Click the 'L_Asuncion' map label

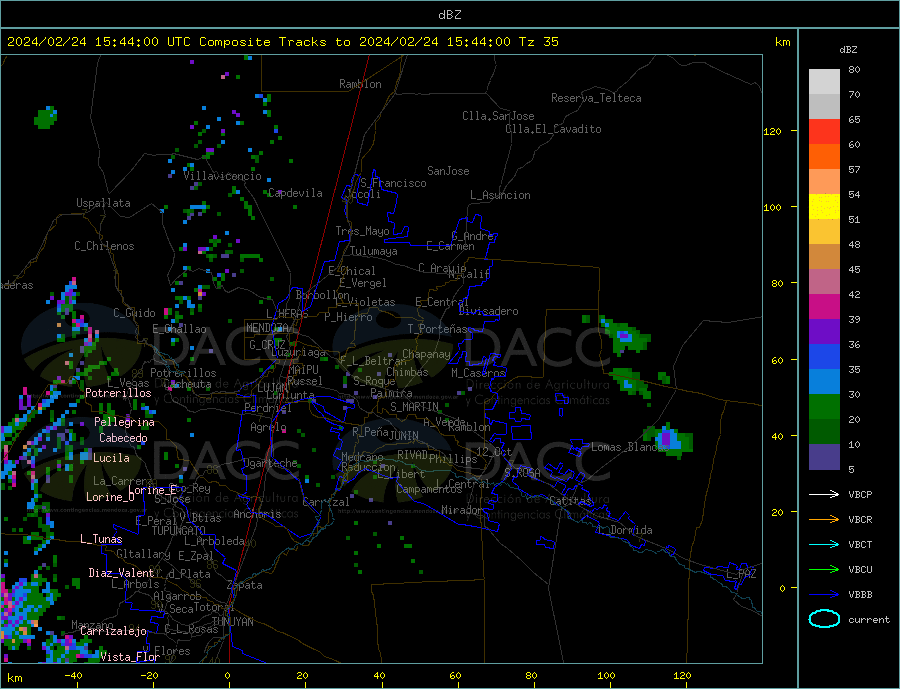pos(500,195)
